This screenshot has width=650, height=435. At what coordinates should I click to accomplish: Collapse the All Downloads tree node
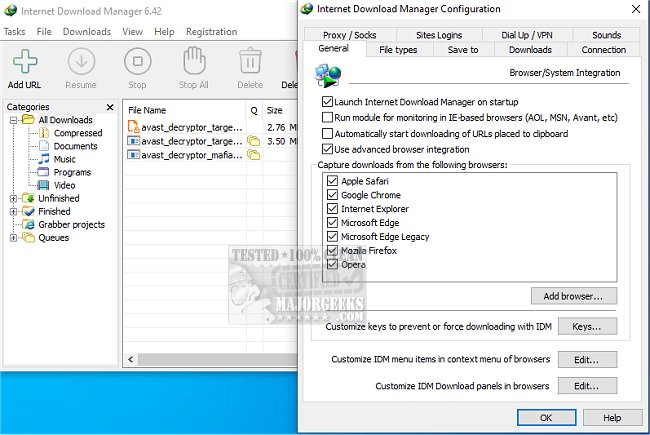coord(13,120)
